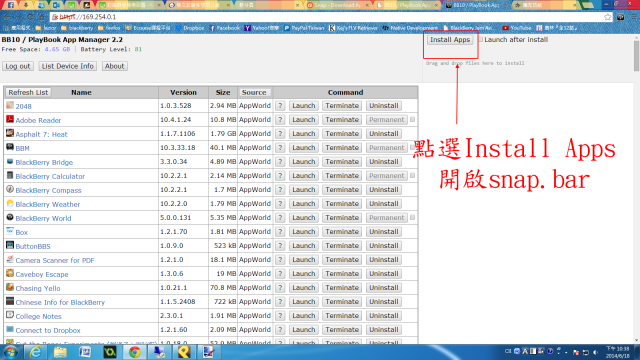Uninstall College Notes
This screenshot has width=640, height=360.
384,316
